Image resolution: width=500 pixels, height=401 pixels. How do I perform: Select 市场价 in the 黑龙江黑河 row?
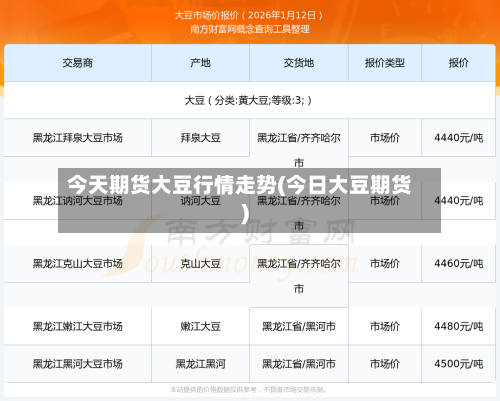[385, 364]
